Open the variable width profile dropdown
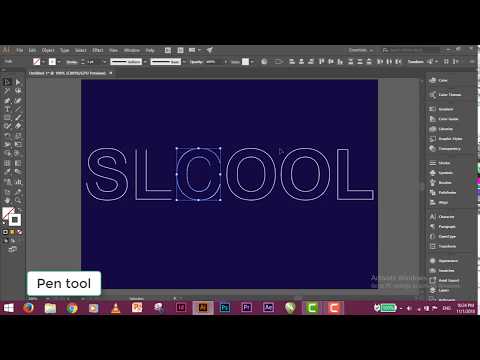 click(x=145, y=62)
